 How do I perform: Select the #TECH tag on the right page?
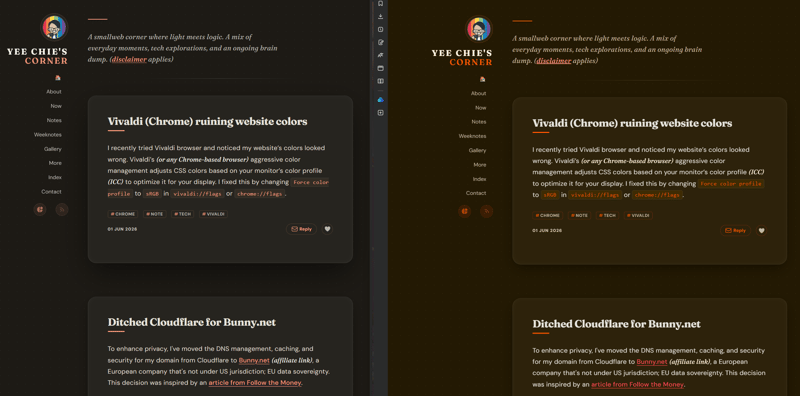coord(608,216)
